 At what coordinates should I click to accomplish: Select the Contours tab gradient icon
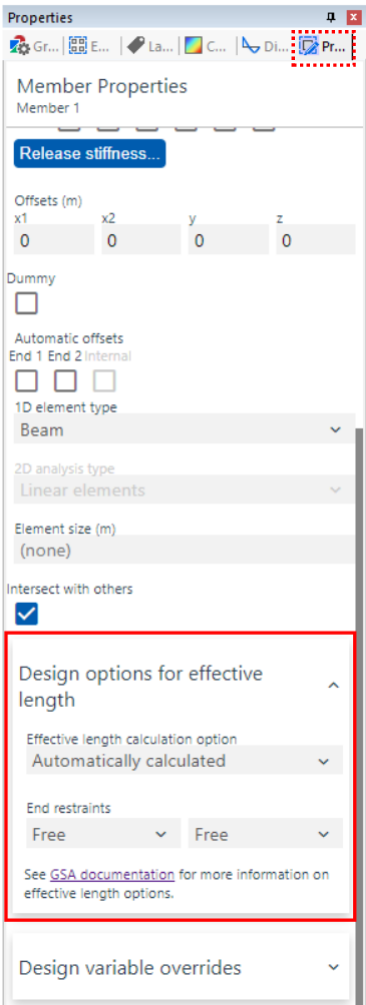pyautogui.click(x=194, y=46)
